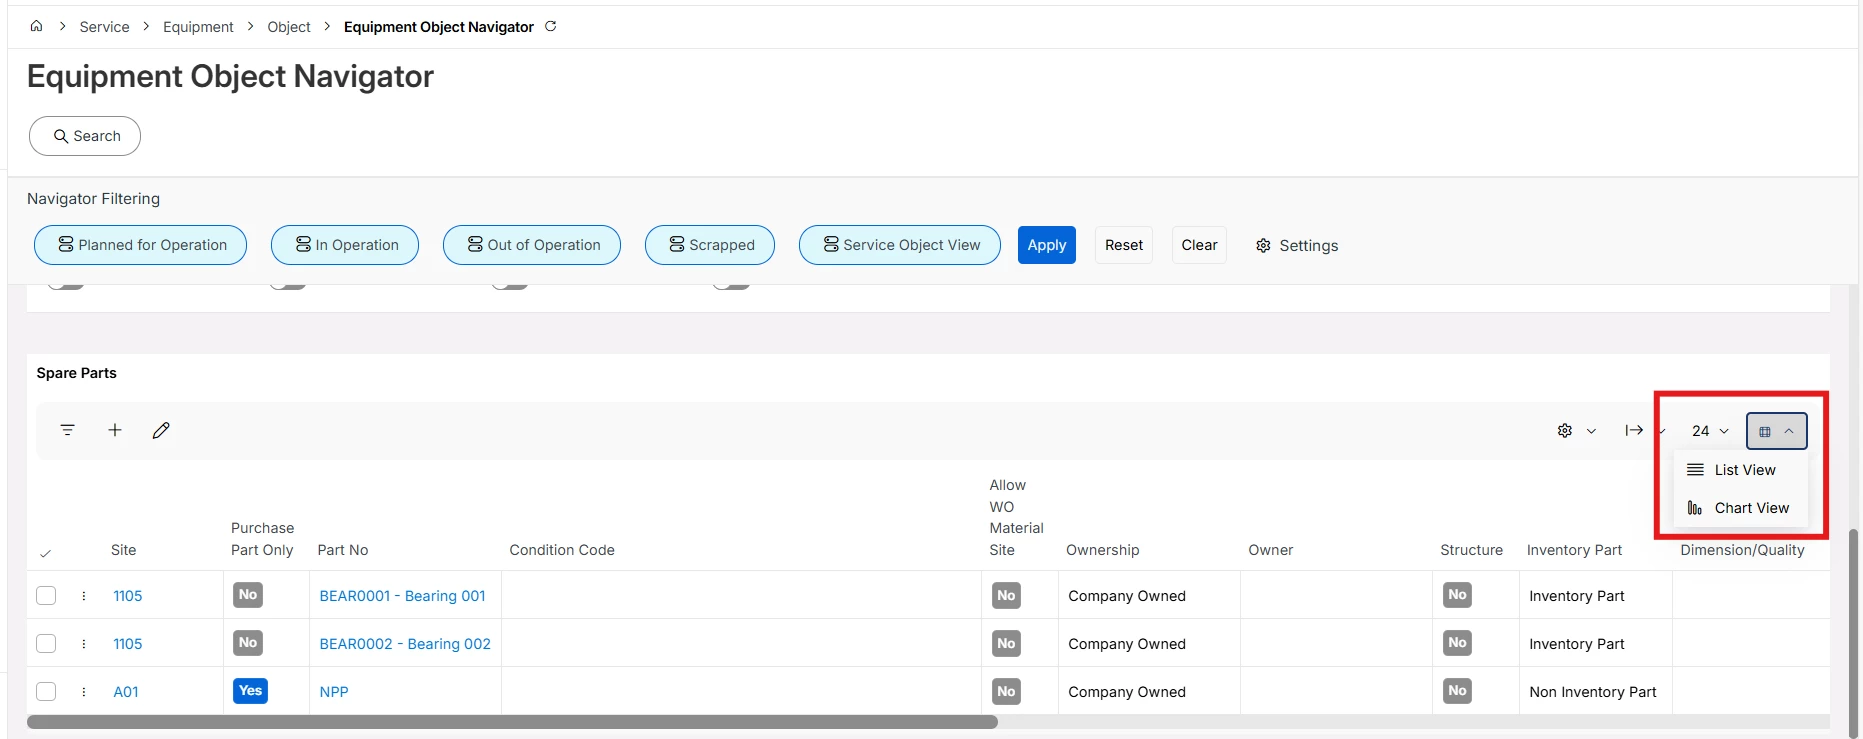The height and width of the screenshot is (739, 1863).
Task: Toggle the Out of Operation filter
Action: click(532, 245)
